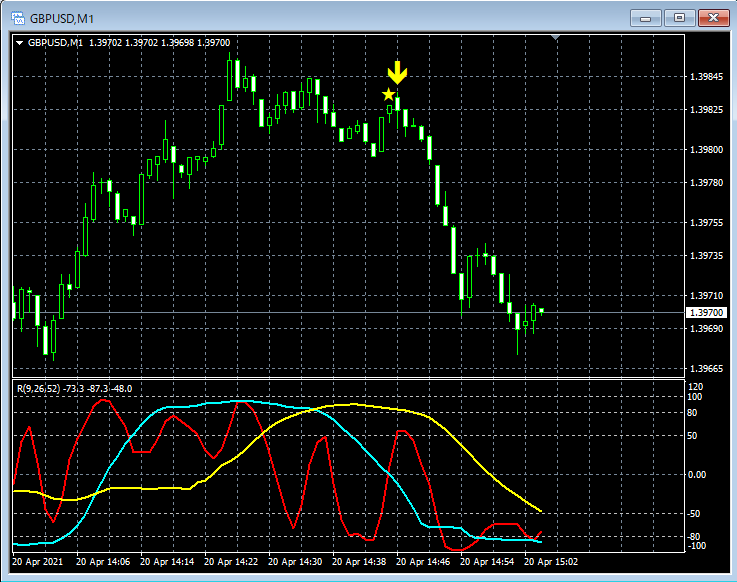Maximize the GBPUSD,M1 chart window
Viewport: 737px width, 582px height.
click(x=679, y=18)
